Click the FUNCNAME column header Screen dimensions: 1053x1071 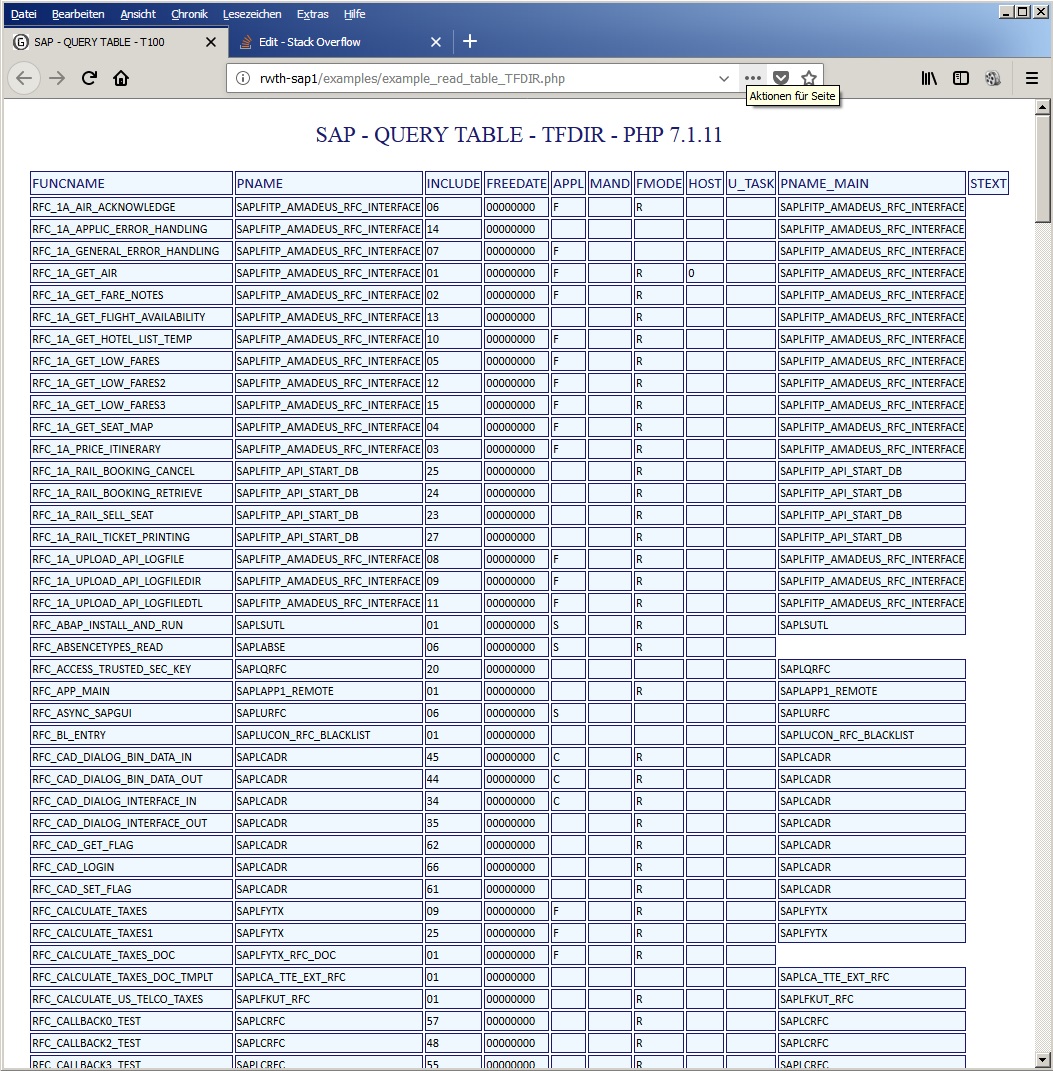click(131, 183)
